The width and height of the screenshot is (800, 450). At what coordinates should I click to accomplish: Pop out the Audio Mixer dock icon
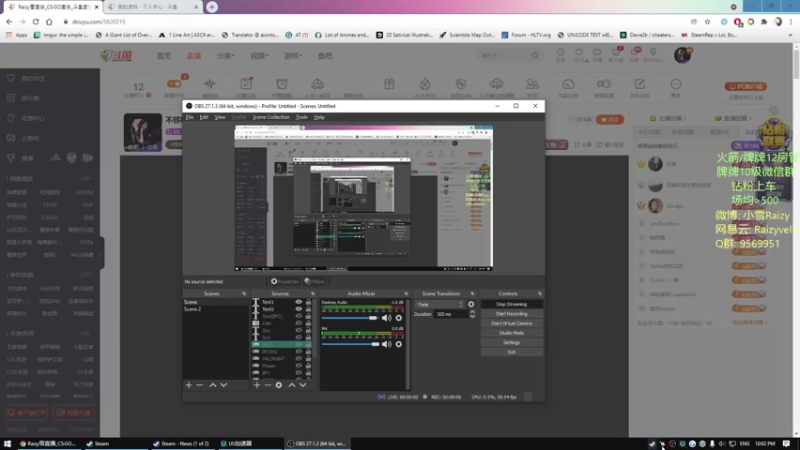click(406, 294)
